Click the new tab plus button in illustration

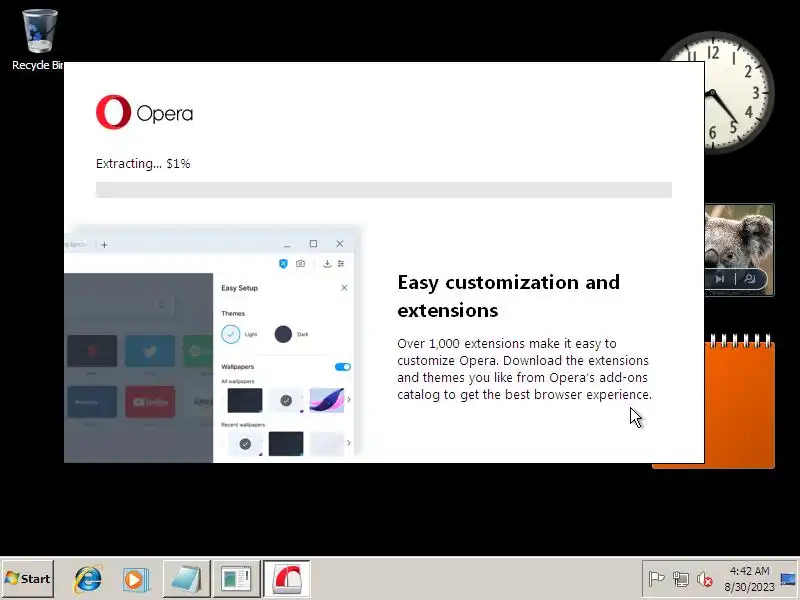104,245
